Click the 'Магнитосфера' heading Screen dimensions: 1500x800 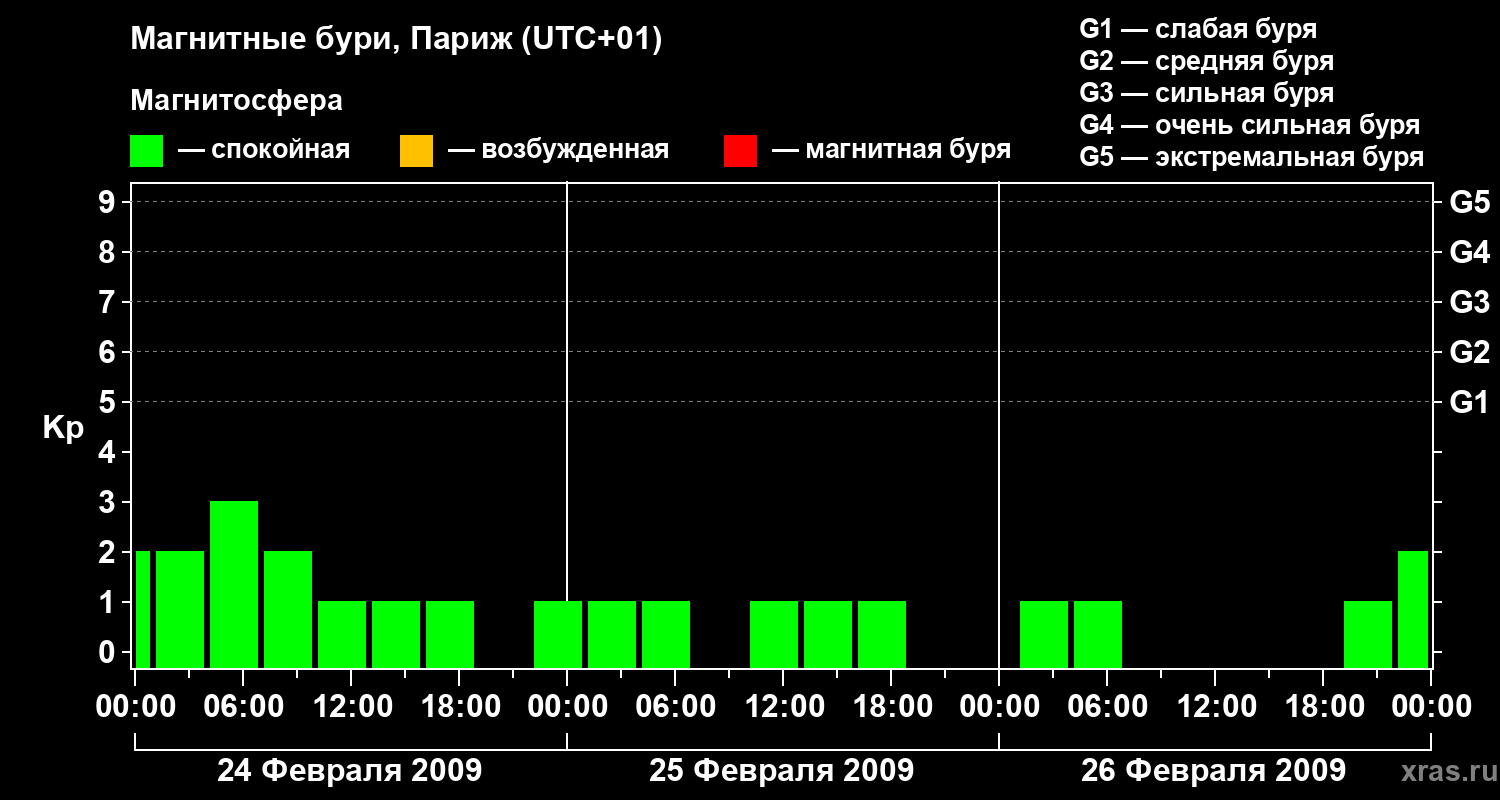coord(236,101)
